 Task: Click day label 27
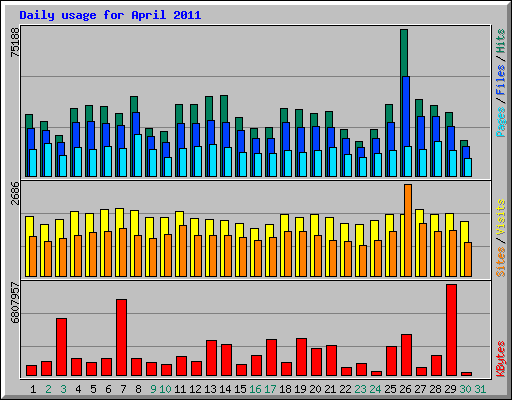(x=420, y=389)
